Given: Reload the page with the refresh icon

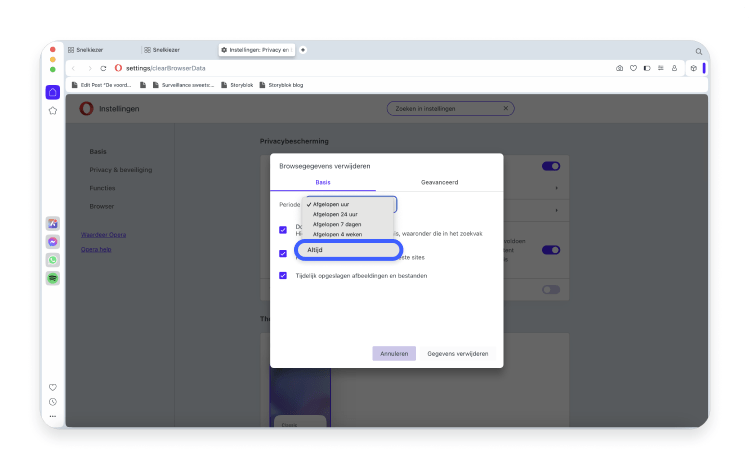Looking at the screenshot, I should (103, 68).
